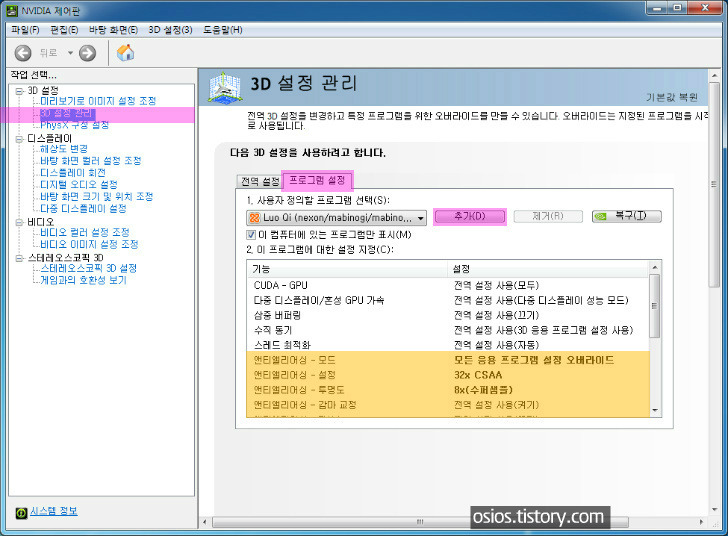Switch to the 프로그램 설정 tab

(318, 180)
